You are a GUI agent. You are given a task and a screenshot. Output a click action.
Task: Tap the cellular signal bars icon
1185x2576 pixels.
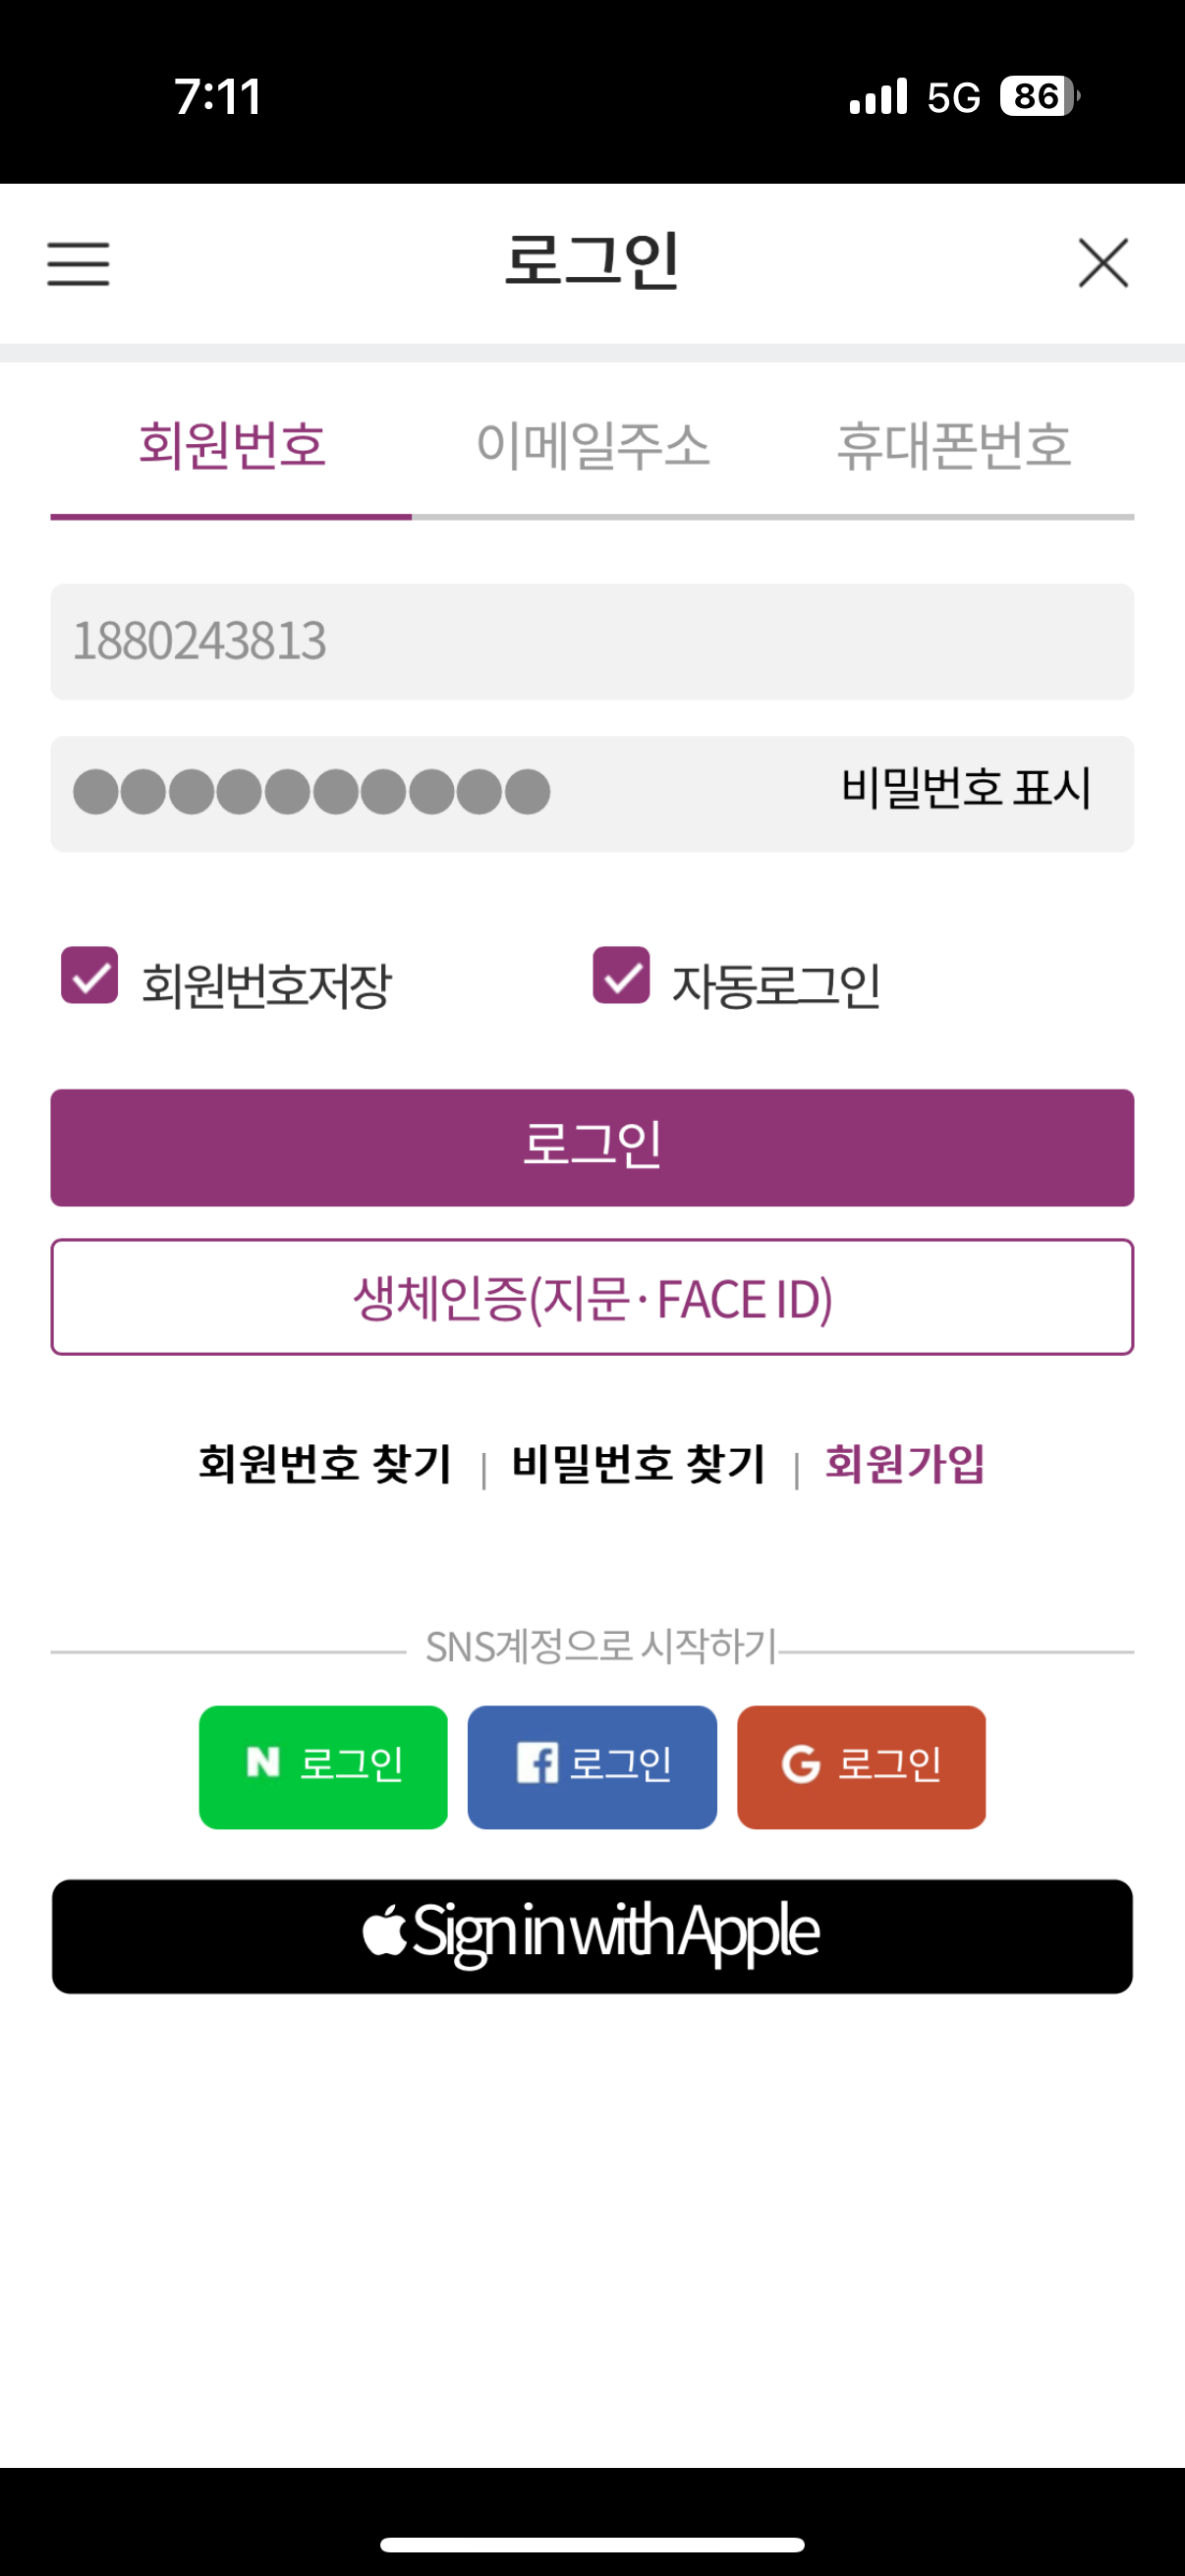click(878, 97)
